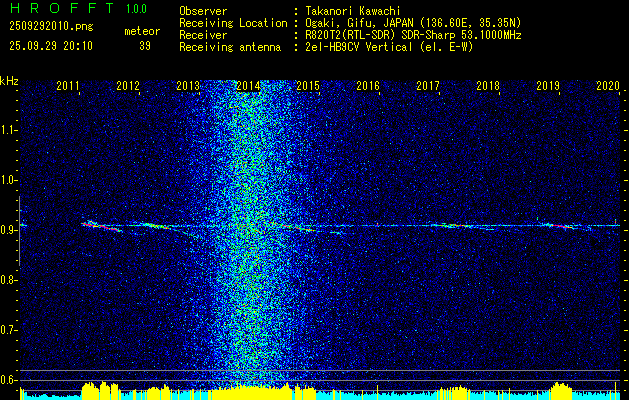Click the 2018 time axis label
629x400 pixels.
[x=488, y=85]
